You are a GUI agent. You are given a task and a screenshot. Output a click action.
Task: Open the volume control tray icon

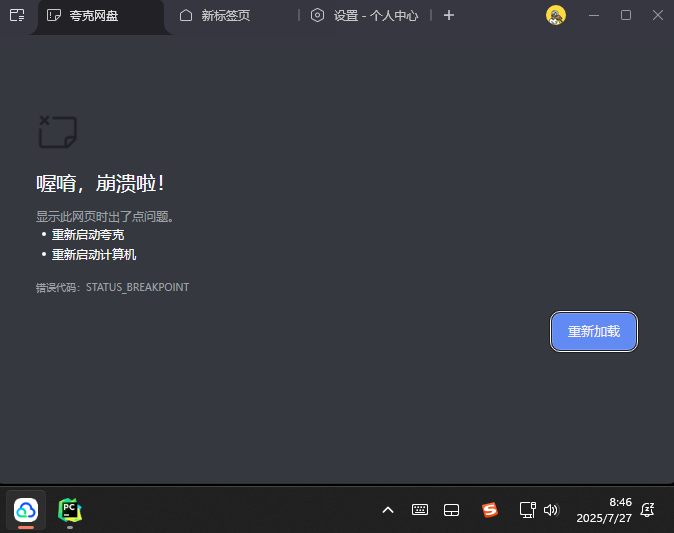(x=551, y=510)
